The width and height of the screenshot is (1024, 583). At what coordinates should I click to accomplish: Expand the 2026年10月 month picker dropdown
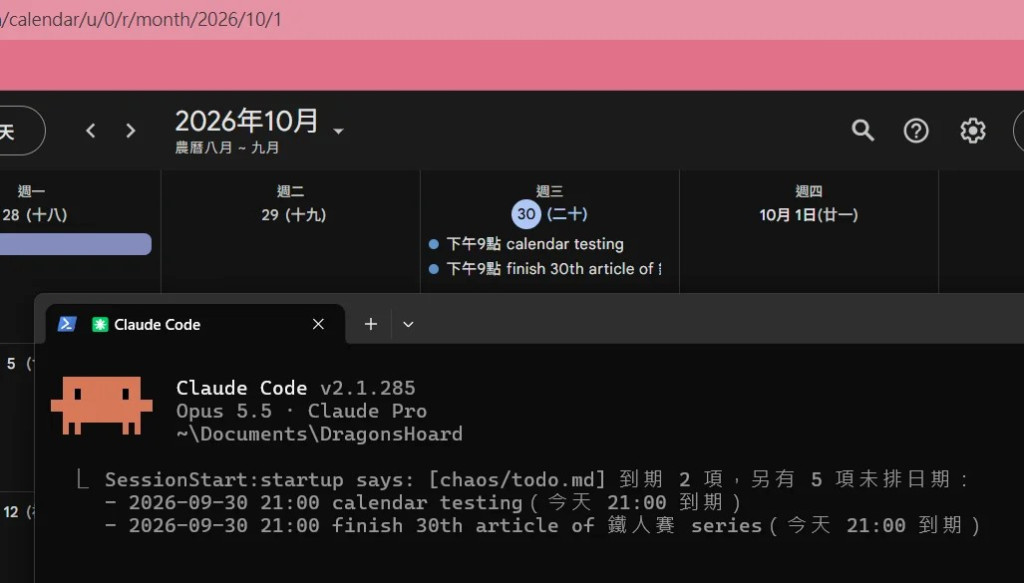(x=338, y=131)
